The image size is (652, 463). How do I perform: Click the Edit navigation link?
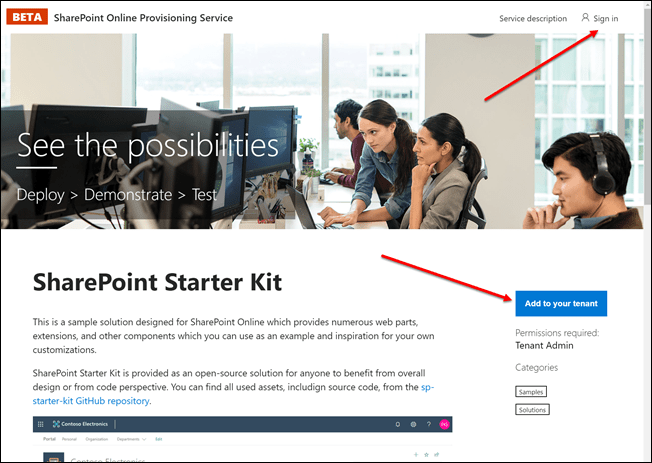158,439
